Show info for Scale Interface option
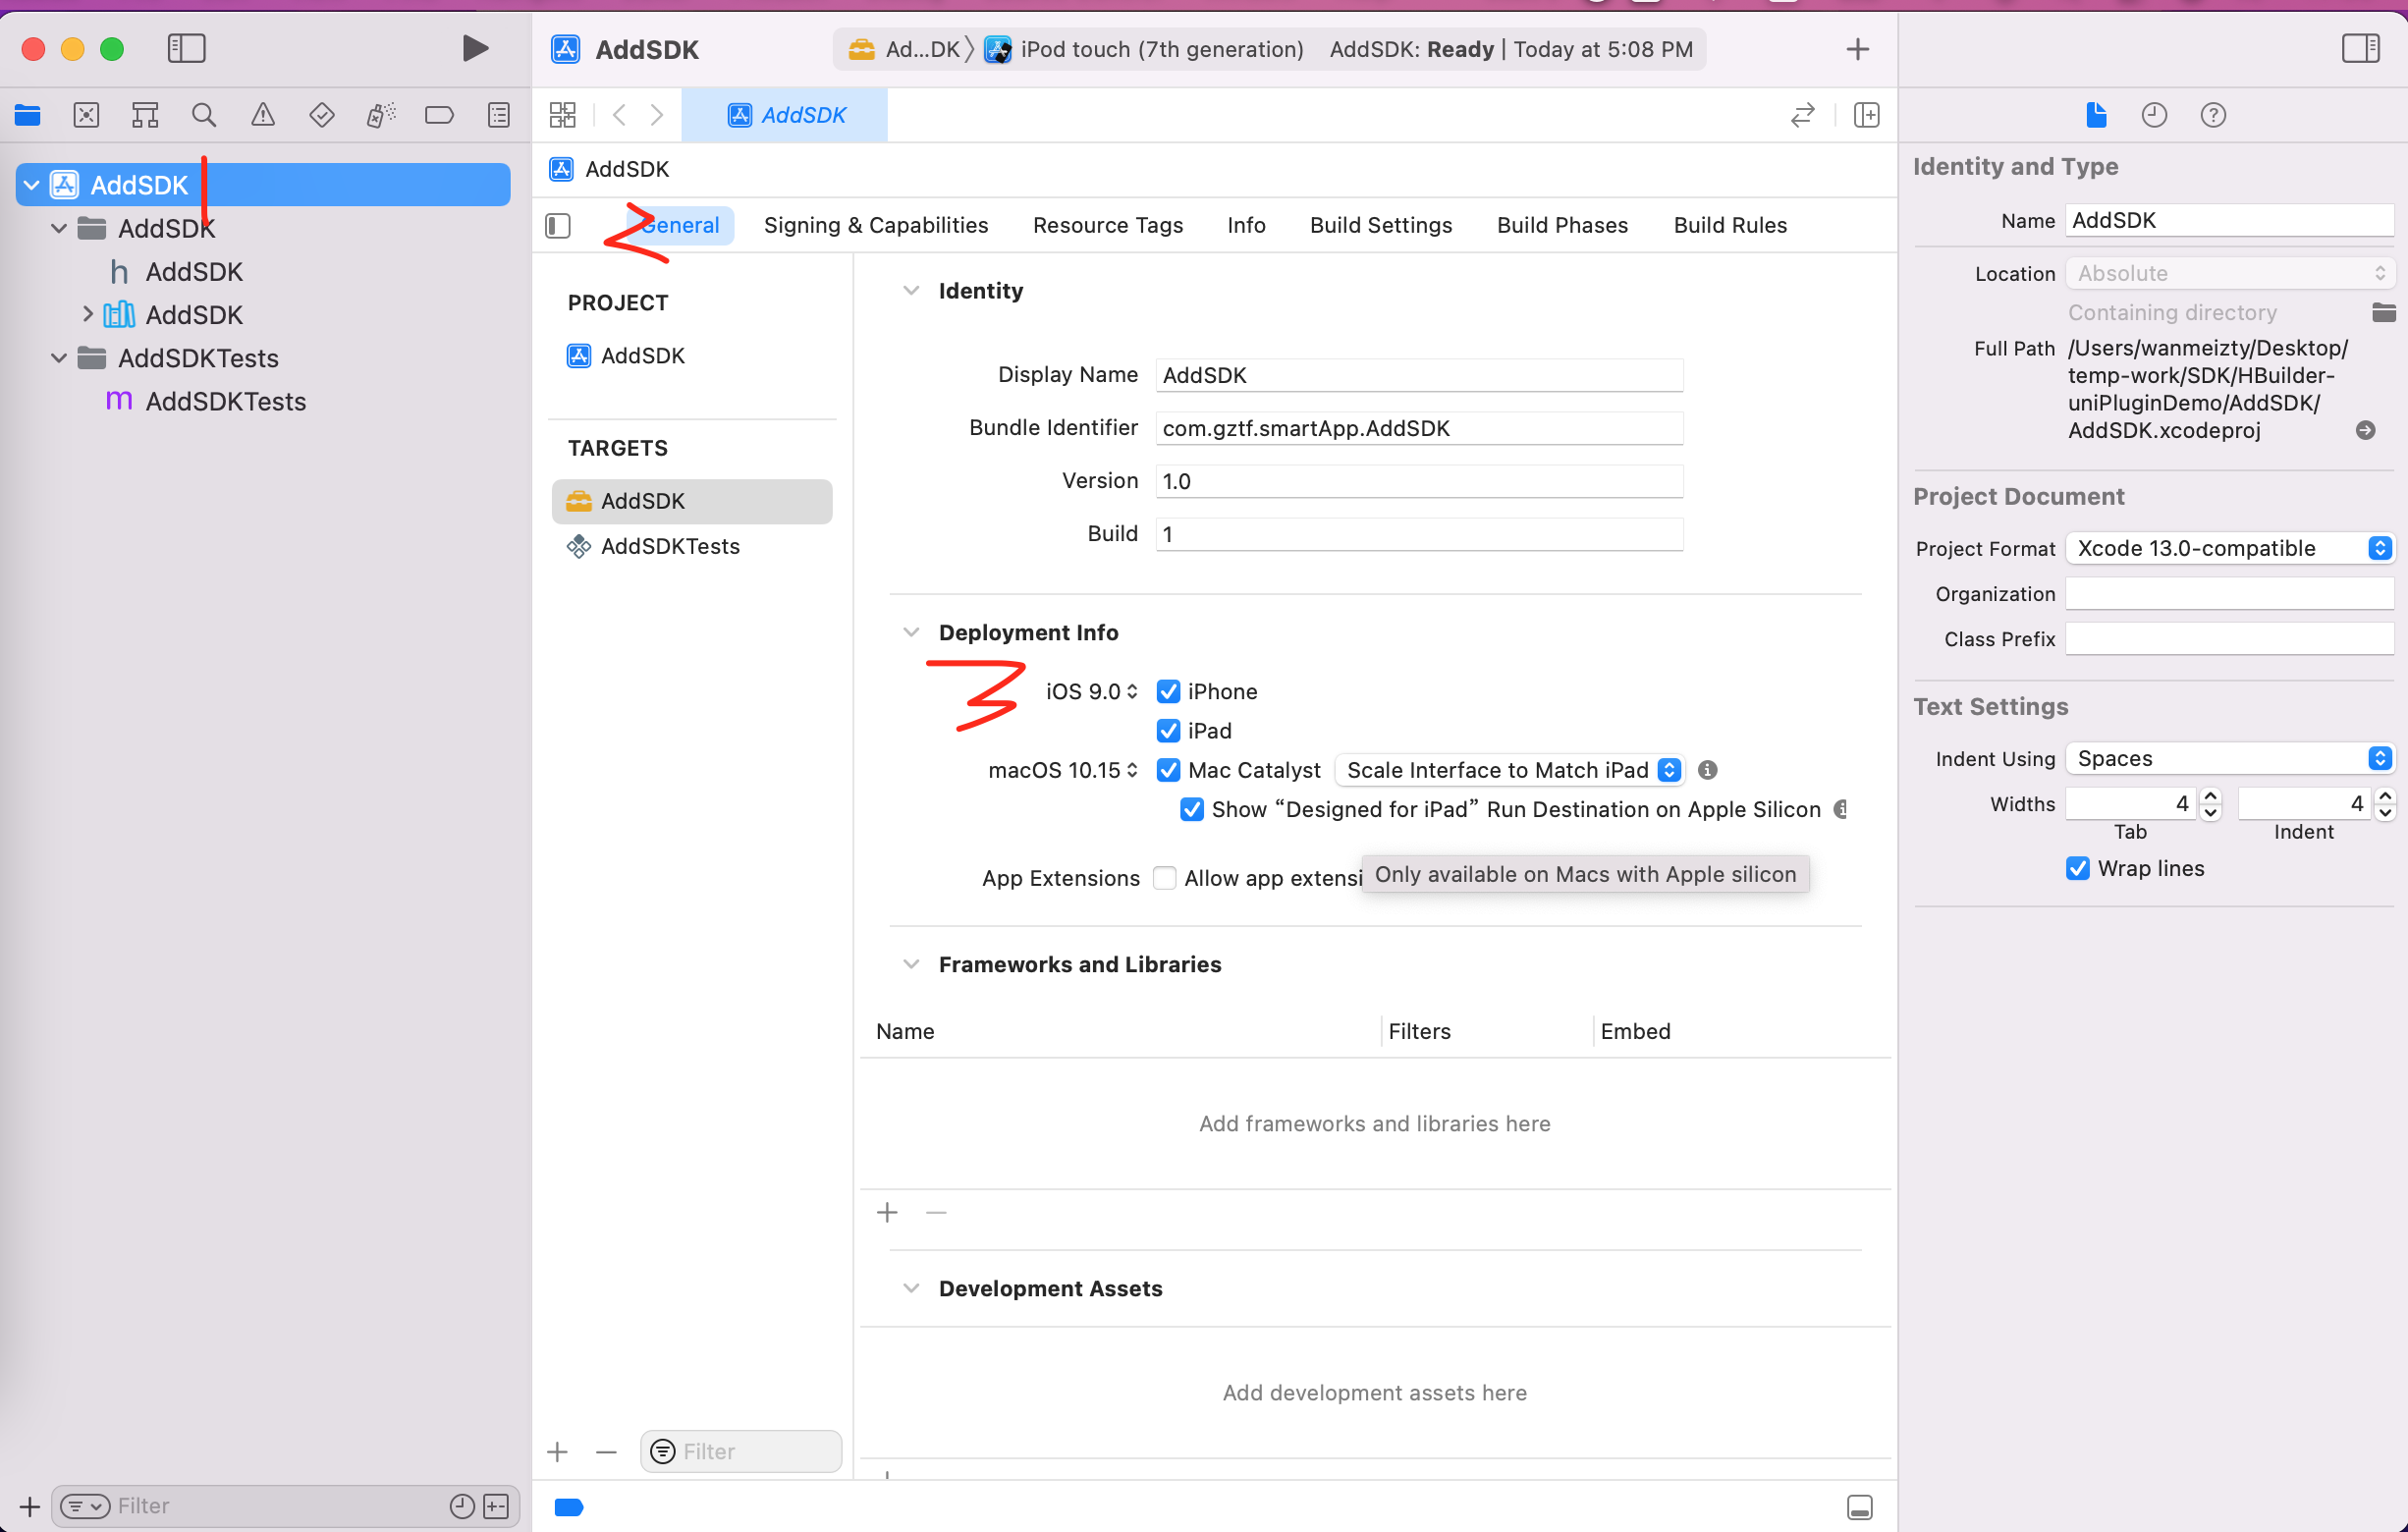The width and height of the screenshot is (2408, 1532). (x=1708, y=770)
